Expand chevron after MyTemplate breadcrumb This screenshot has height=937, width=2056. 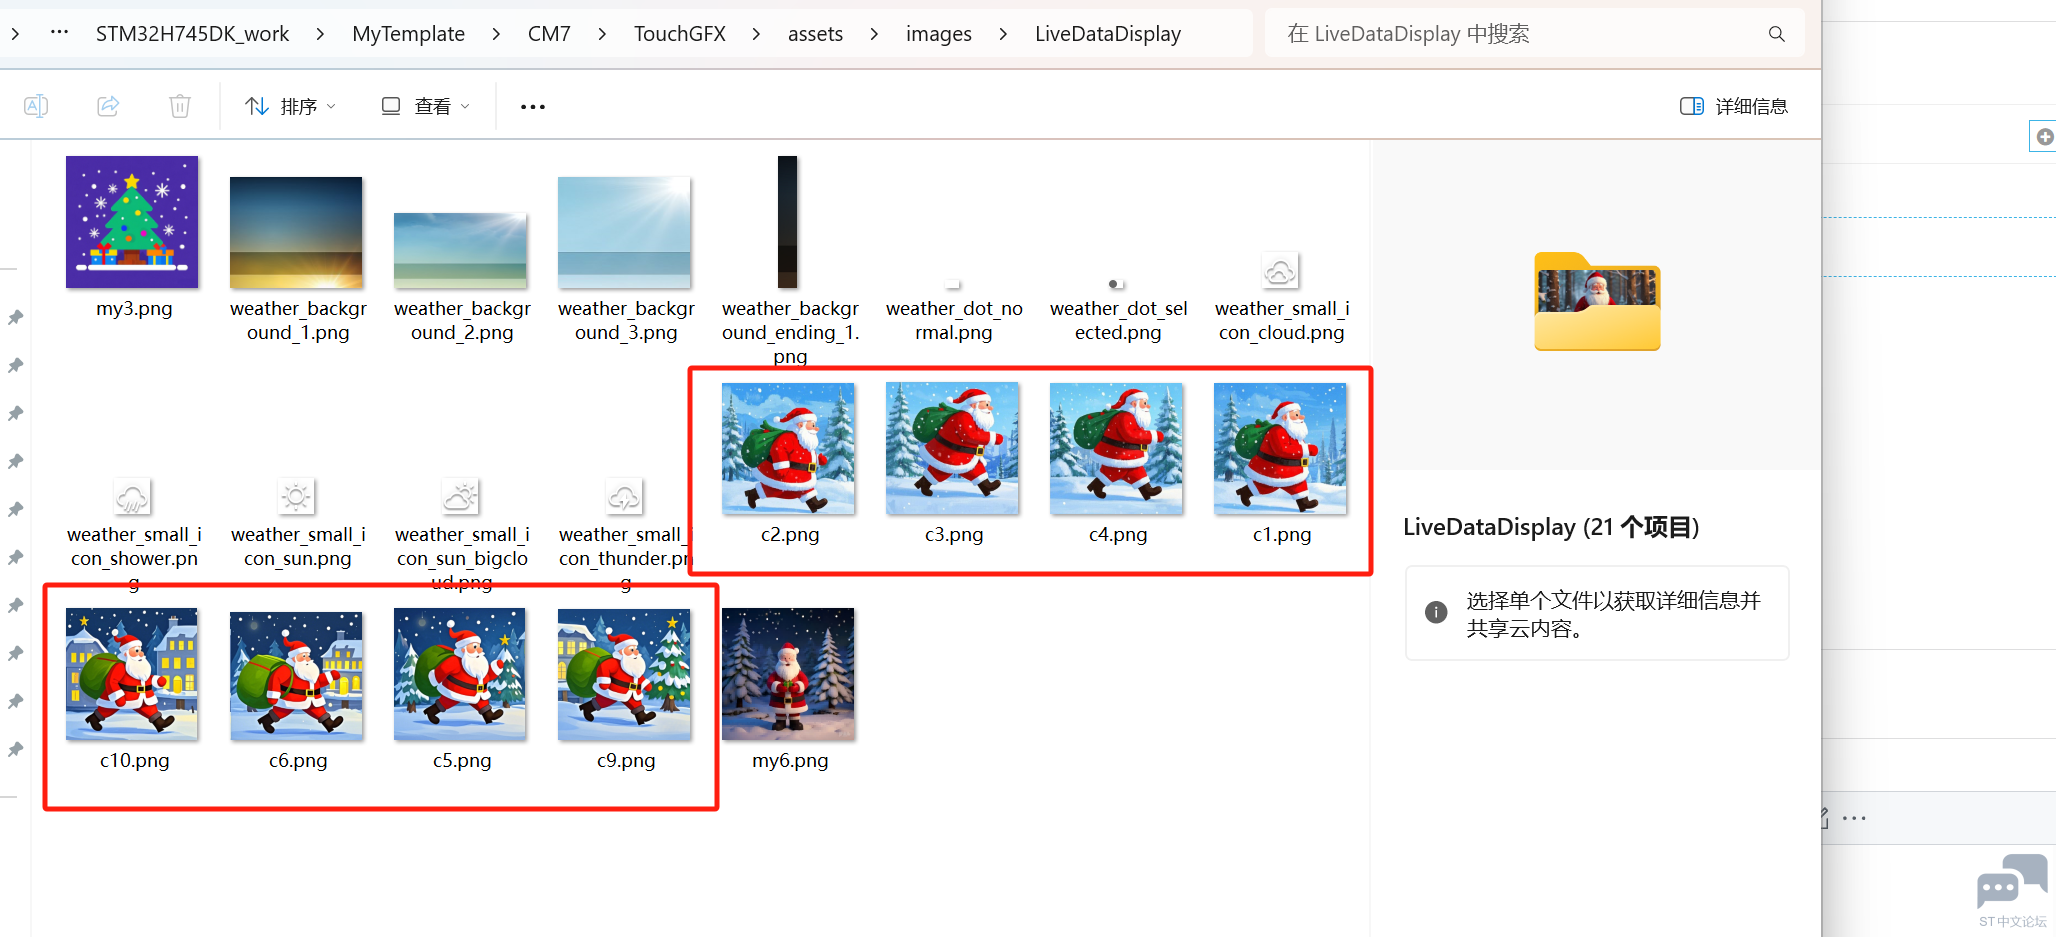click(496, 34)
